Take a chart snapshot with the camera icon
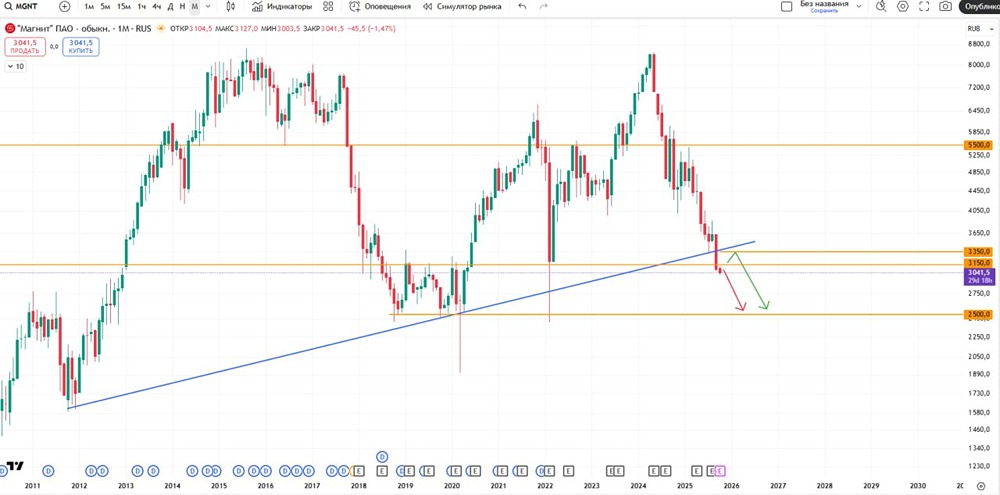The height and width of the screenshot is (495, 1000). pos(945,6)
